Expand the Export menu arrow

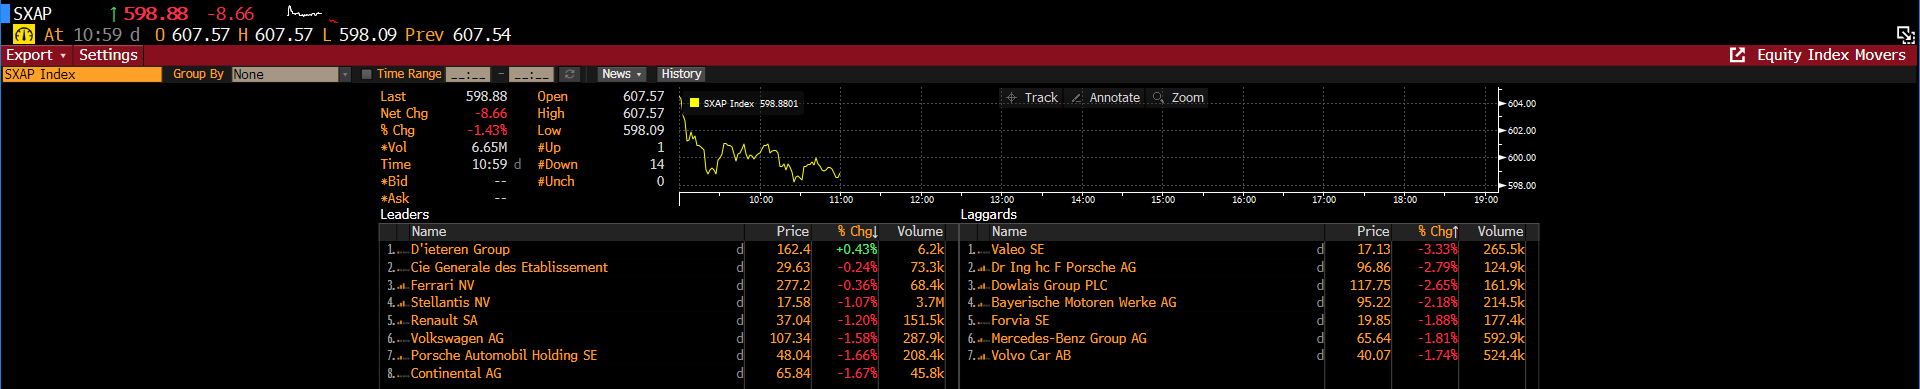coord(63,56)
